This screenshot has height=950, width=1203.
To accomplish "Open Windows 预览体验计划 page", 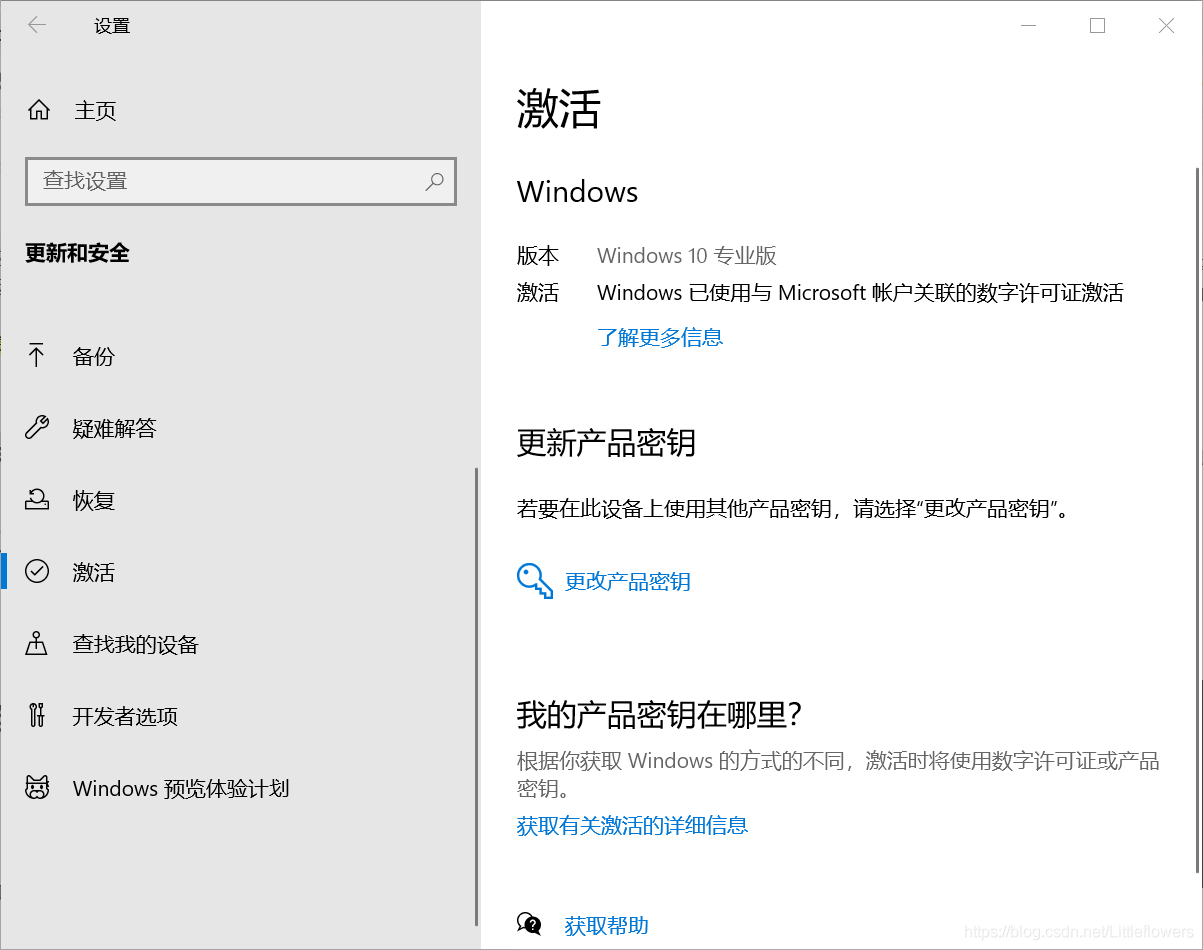I will tap(181, 788).
